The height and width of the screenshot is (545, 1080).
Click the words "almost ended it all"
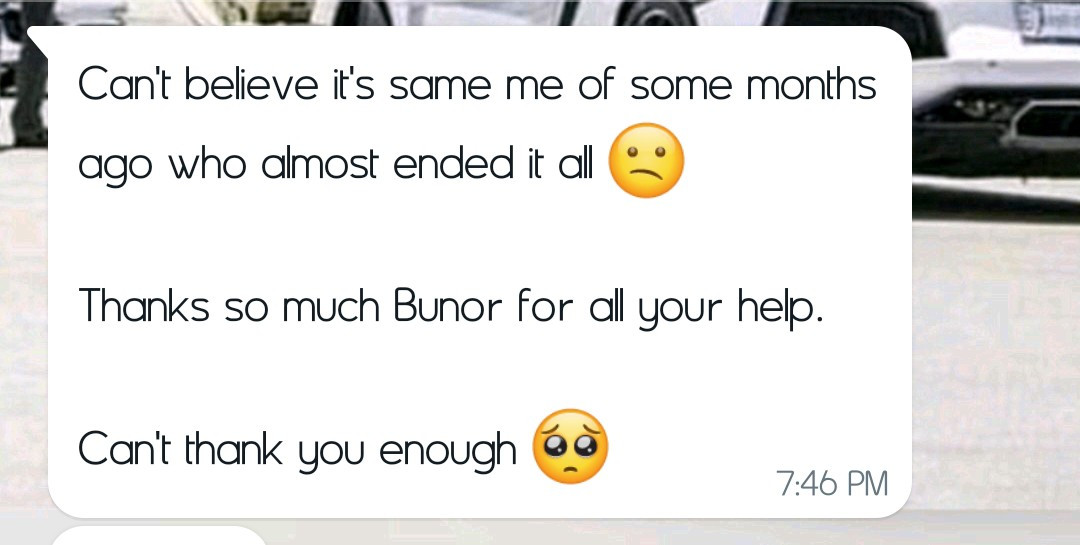click(x=427, y=163)
